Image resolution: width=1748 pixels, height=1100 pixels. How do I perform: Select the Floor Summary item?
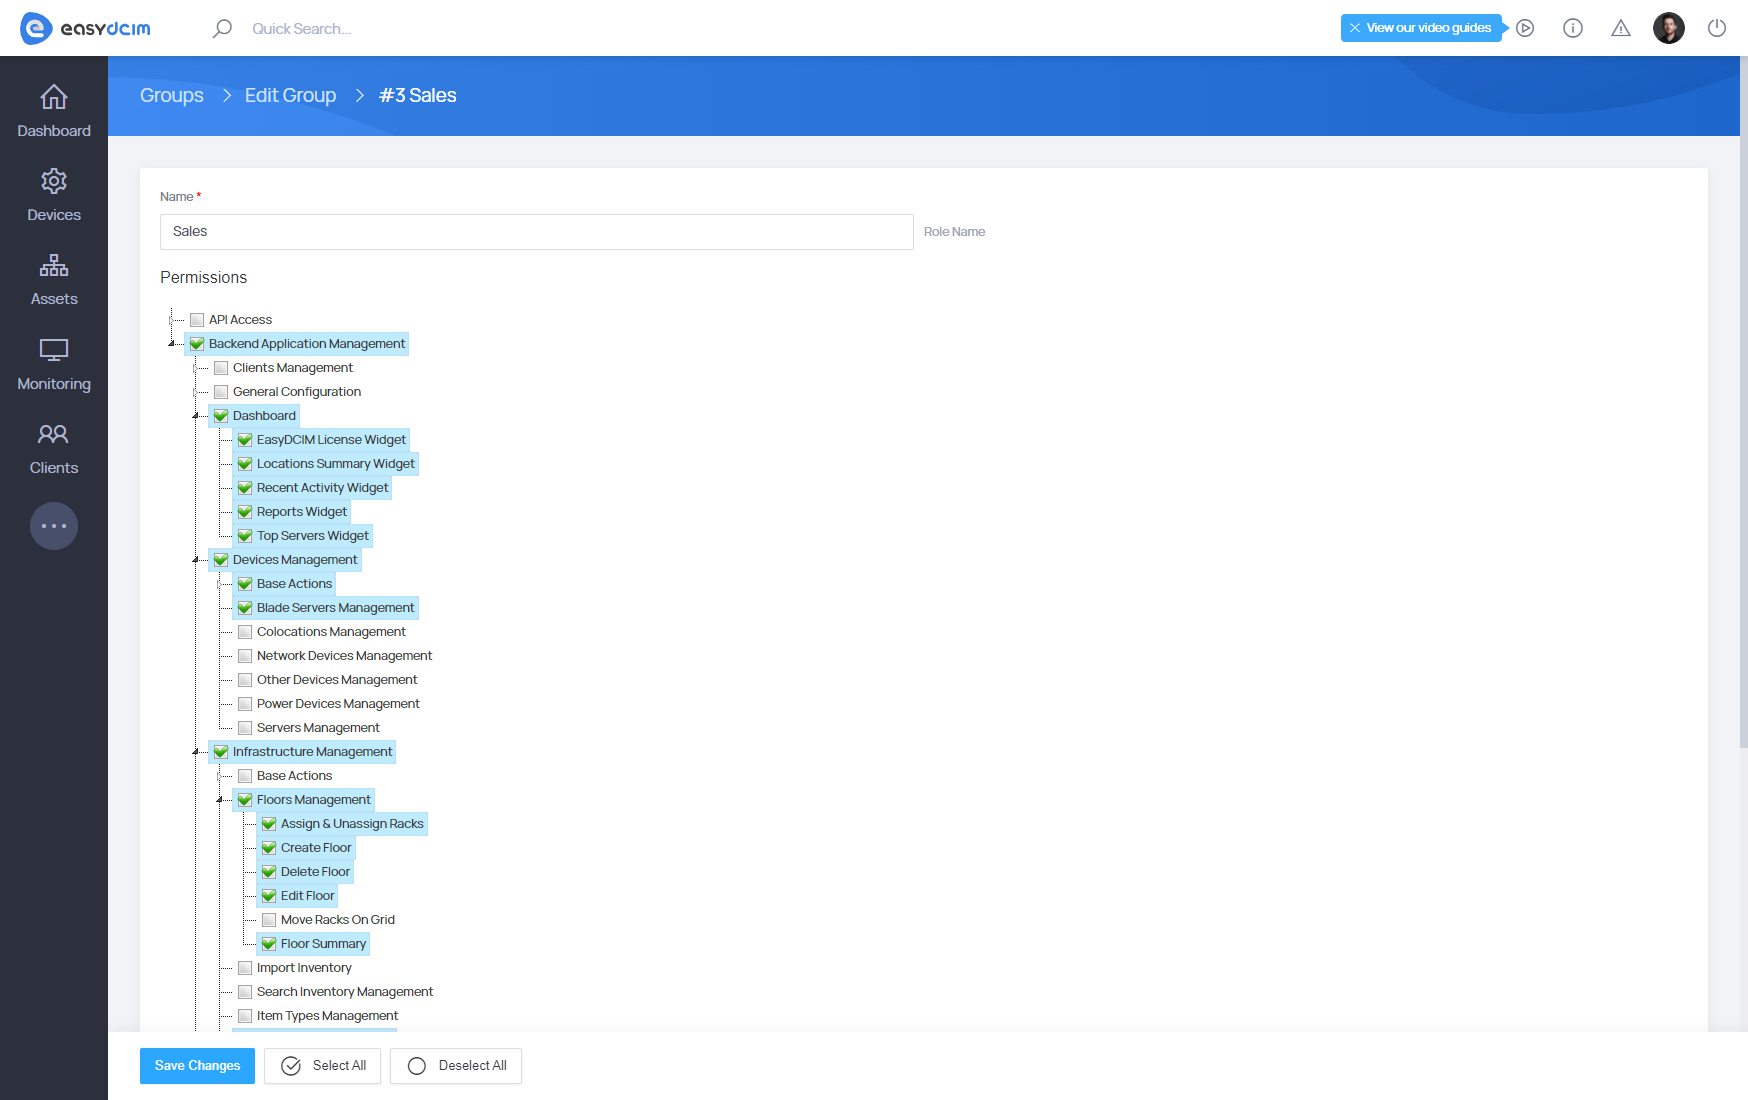click(x=323, y=944)
